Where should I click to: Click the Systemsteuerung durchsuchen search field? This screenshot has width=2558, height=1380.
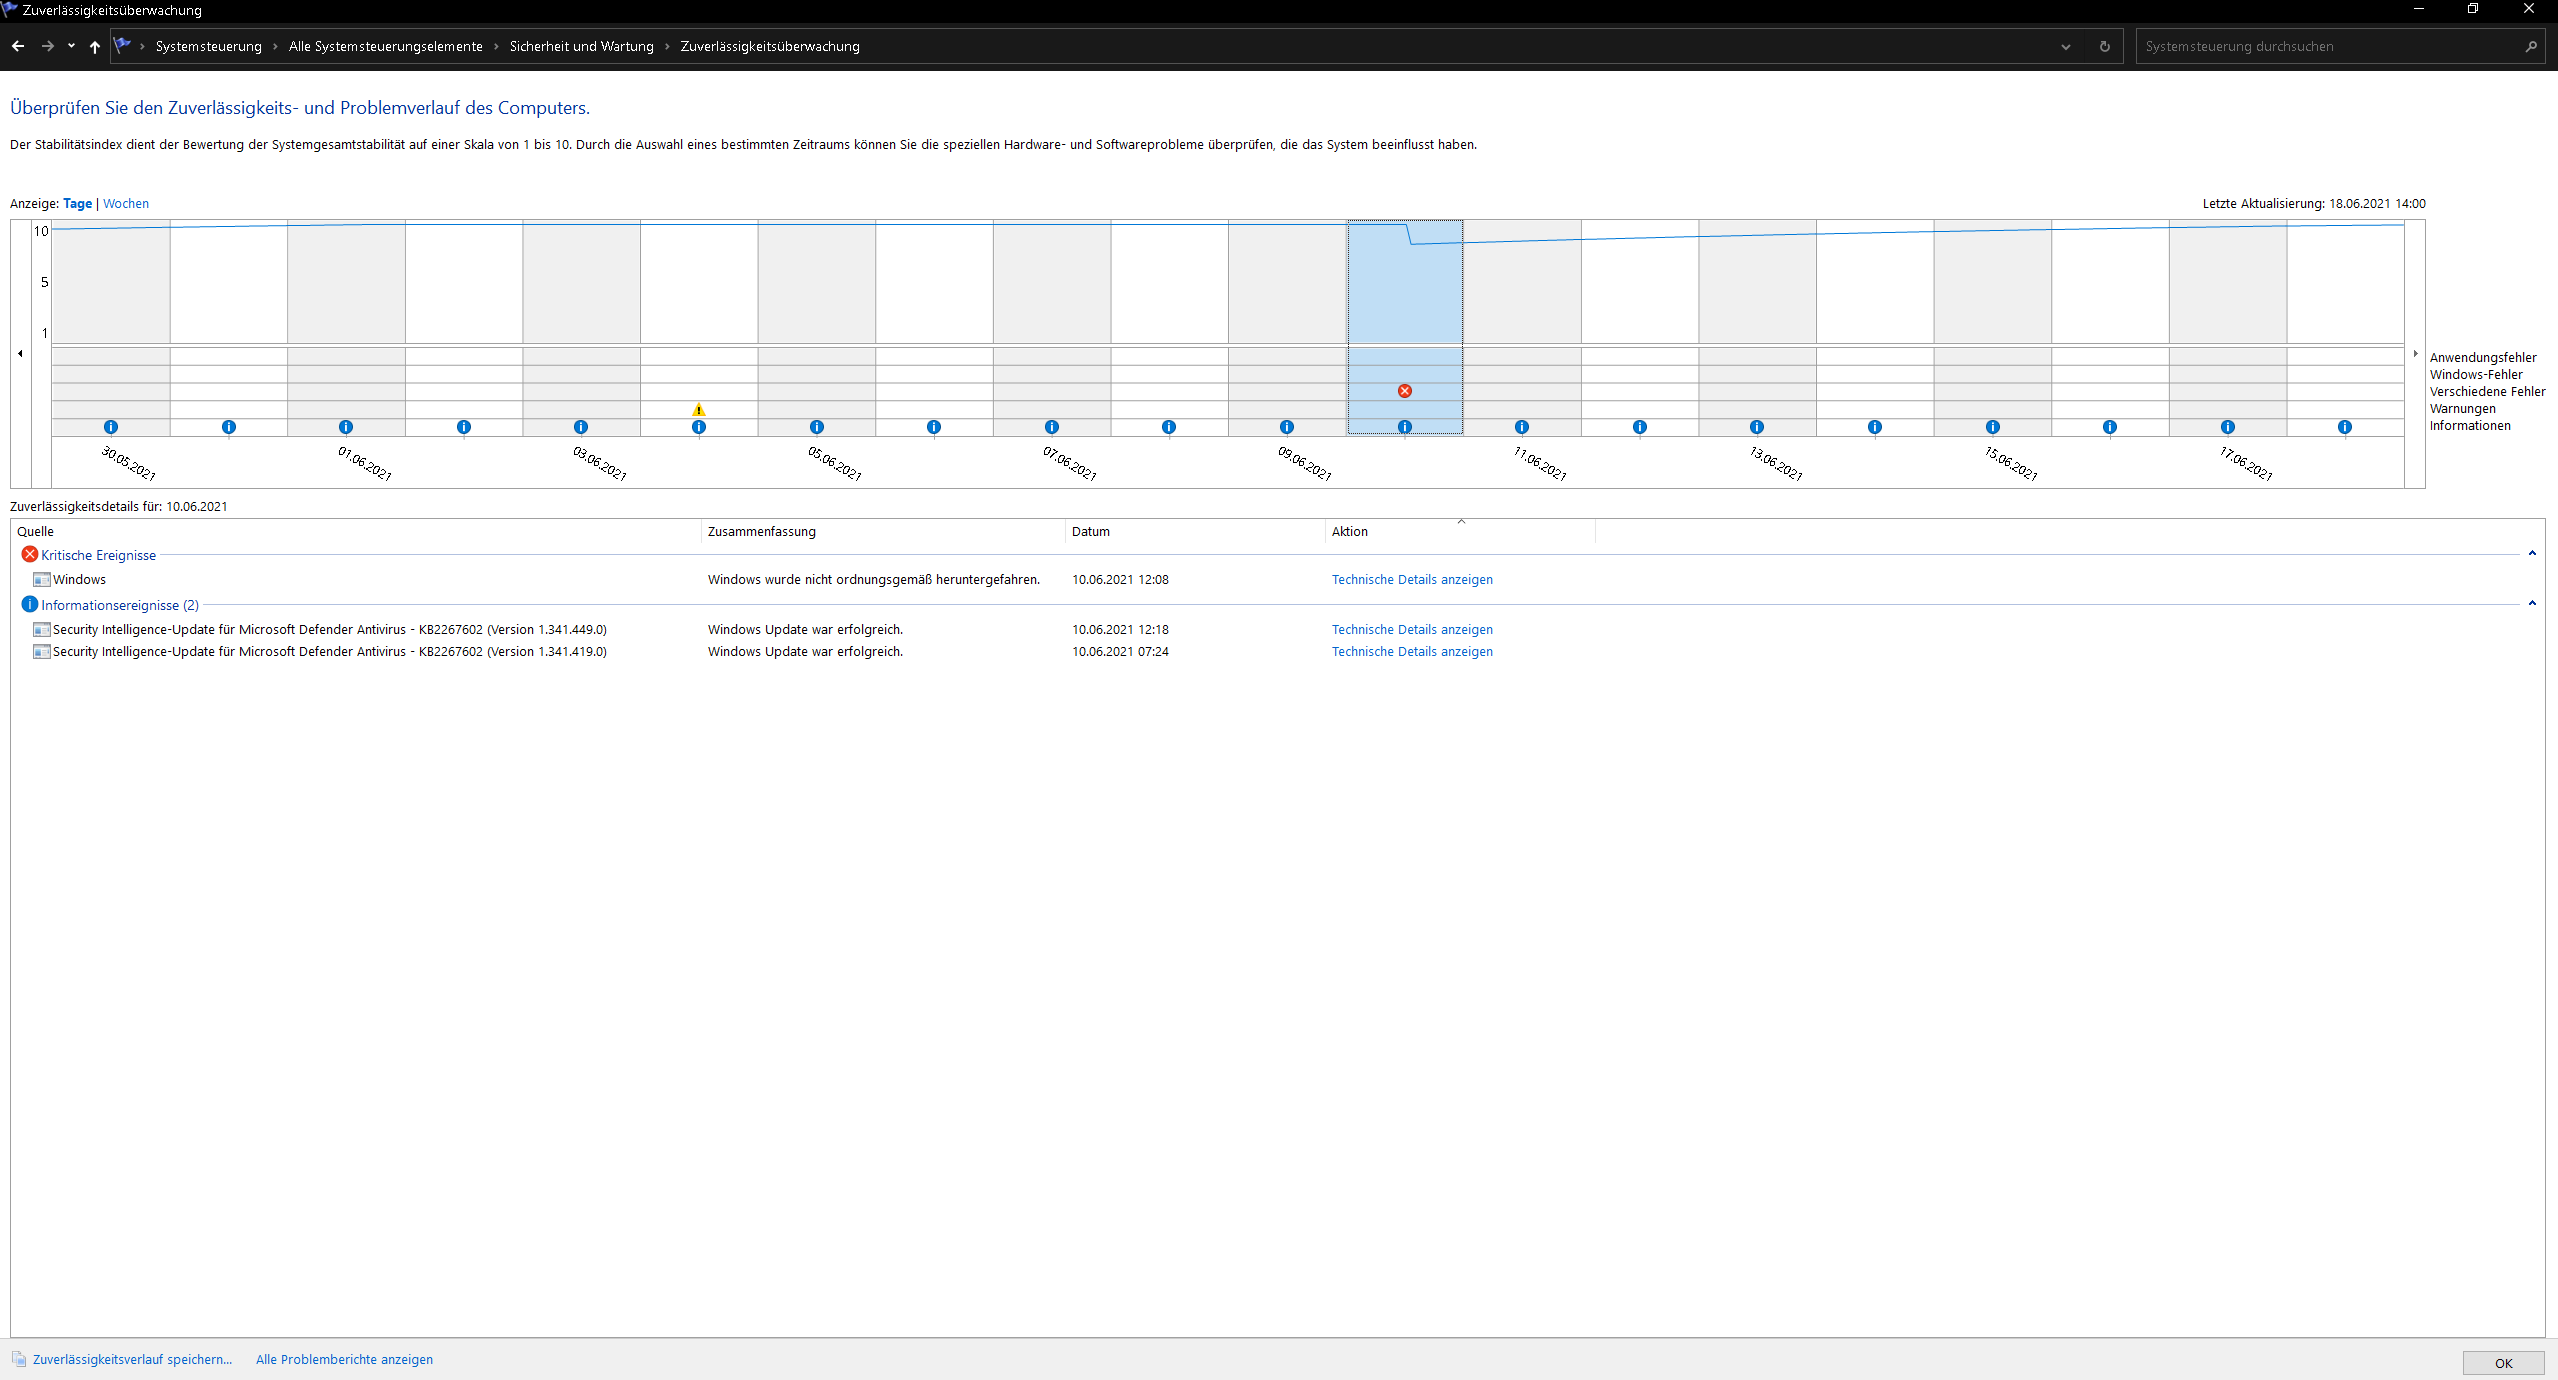point(2320,46)
